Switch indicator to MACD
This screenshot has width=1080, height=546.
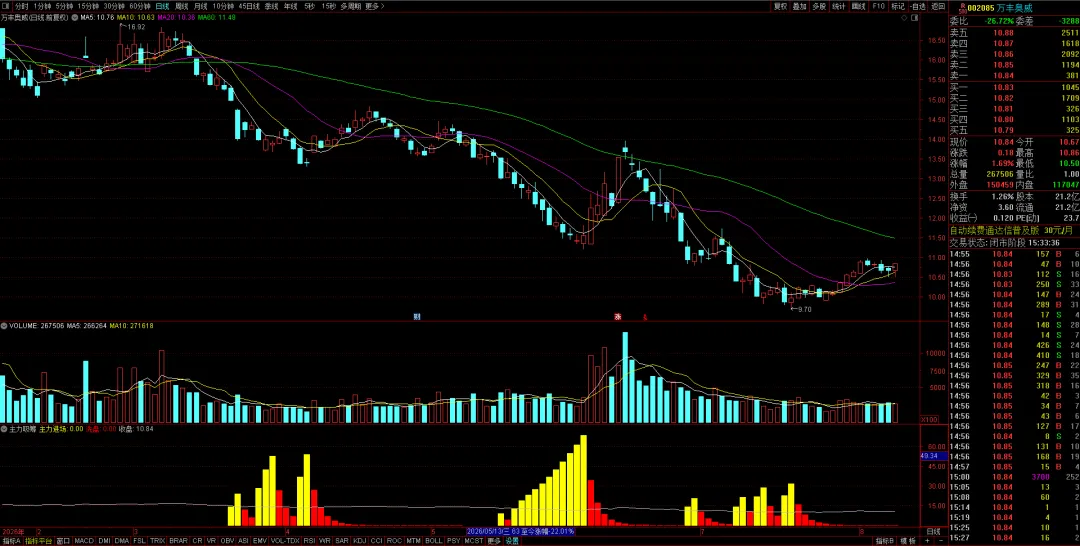[84, 541]
